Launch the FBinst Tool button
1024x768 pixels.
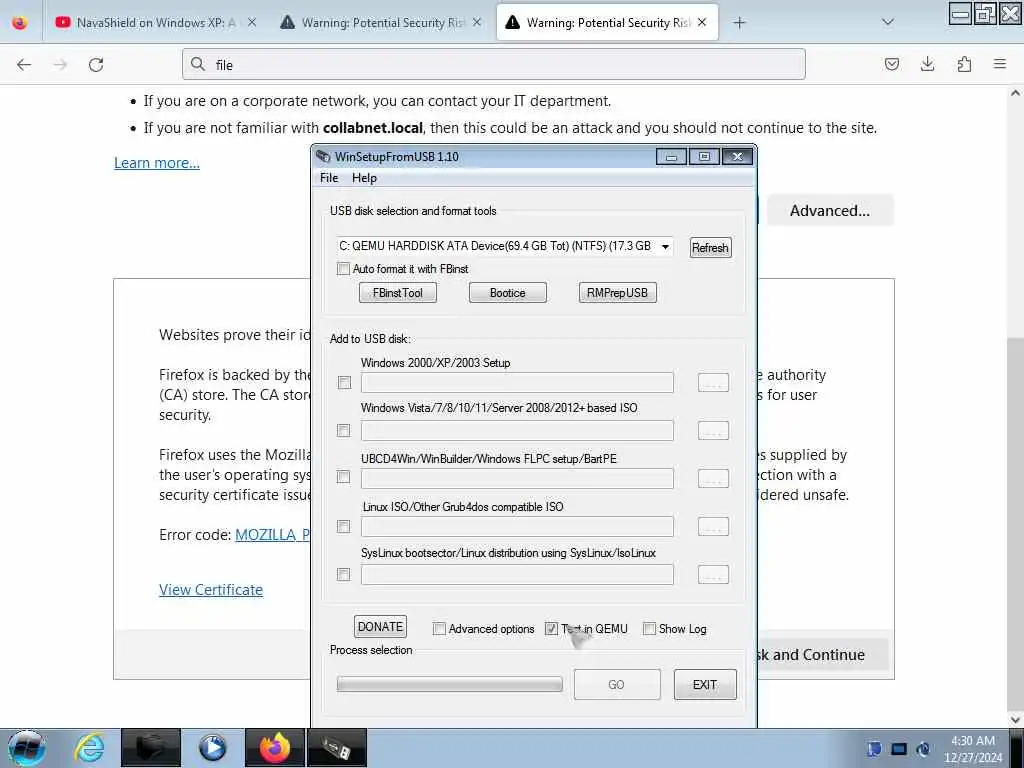[x=398, y=293]
